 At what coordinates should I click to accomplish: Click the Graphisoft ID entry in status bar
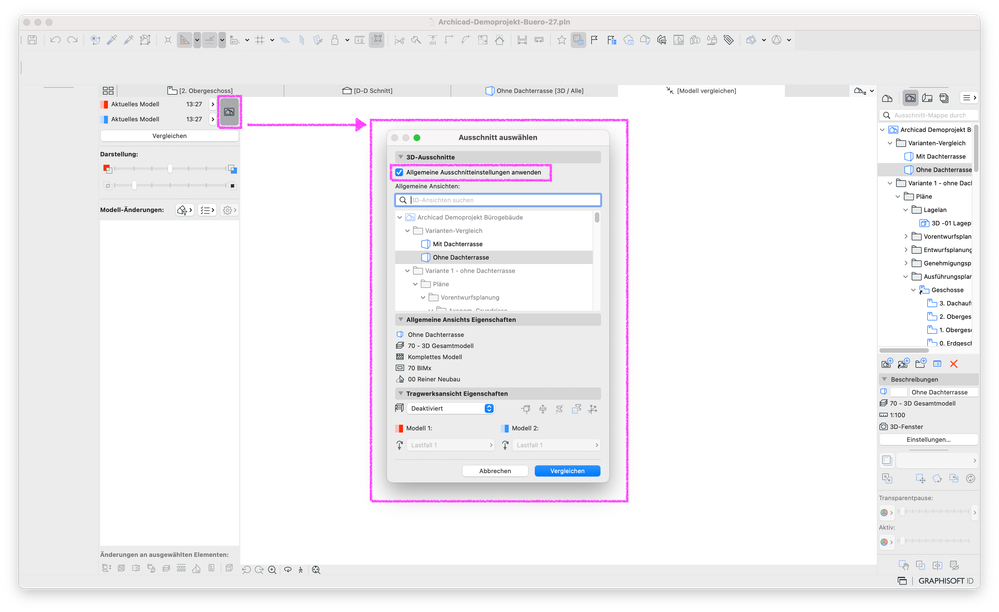point(945,581)
